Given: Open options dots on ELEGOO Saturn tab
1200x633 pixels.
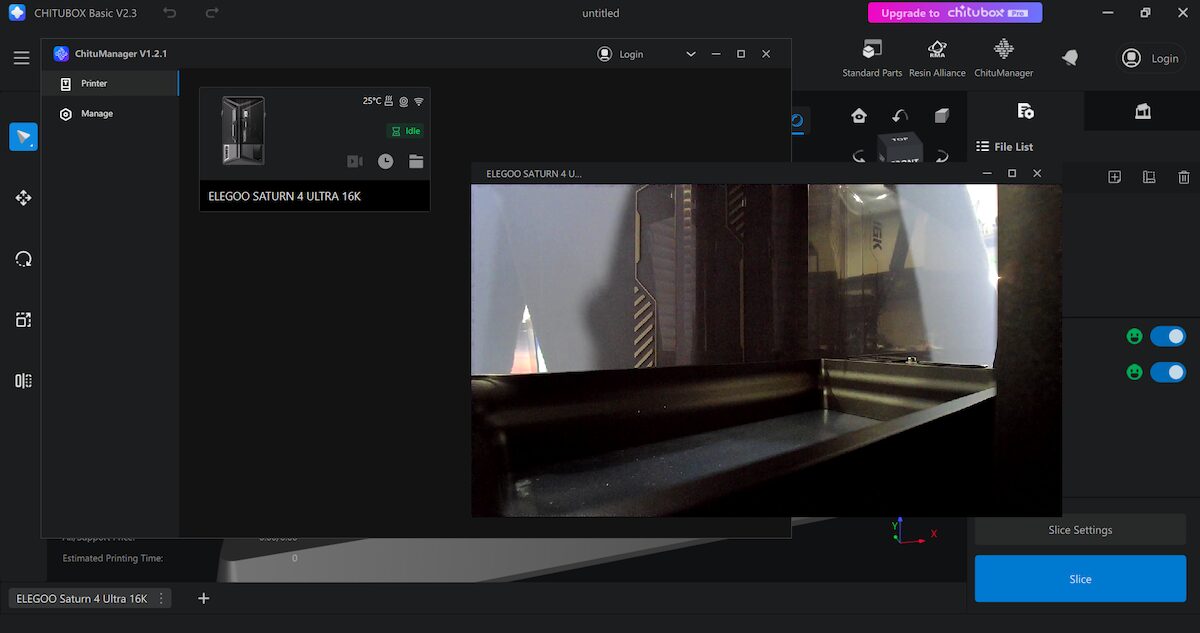Looking at the screenshot, I should (161, 599).
